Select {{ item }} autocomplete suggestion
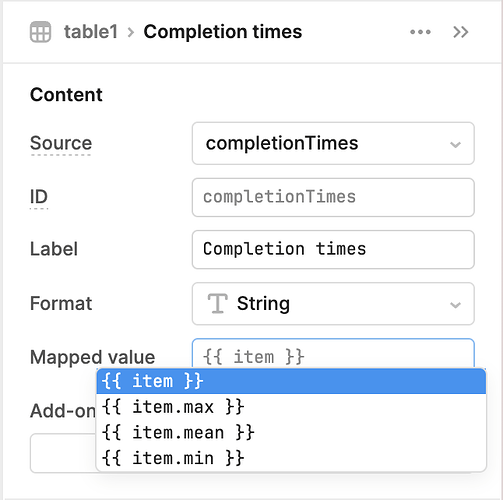Viewport: 503px width, 500px height. click(x=291, y=381)
